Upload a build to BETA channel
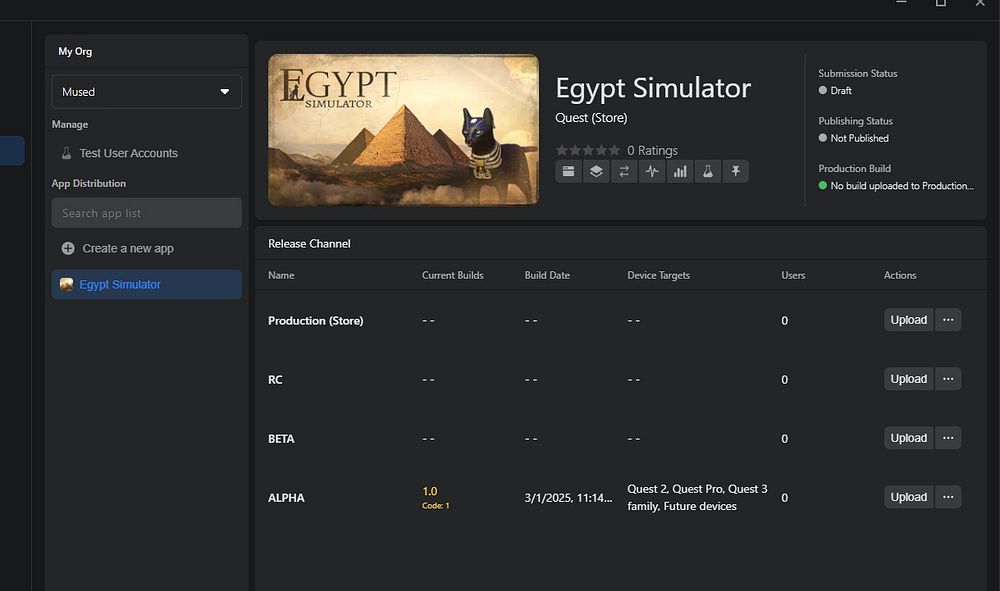The width and height of the screenshot is (1000, 591). (908, 438)
